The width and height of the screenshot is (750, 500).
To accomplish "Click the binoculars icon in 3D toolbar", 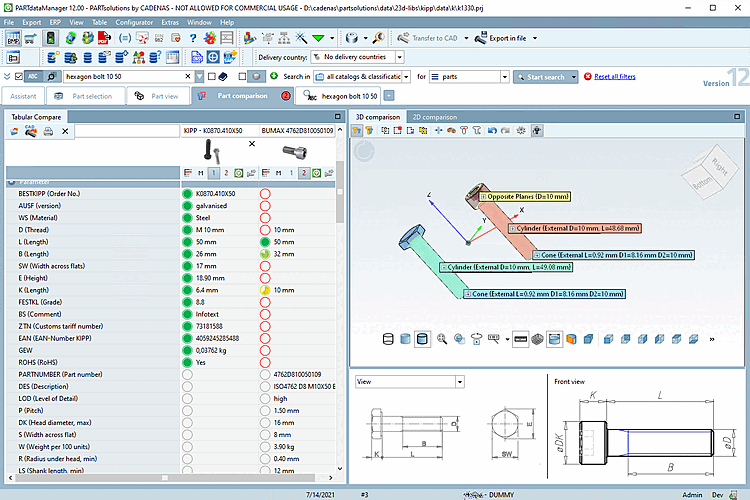I will [451, 130].
